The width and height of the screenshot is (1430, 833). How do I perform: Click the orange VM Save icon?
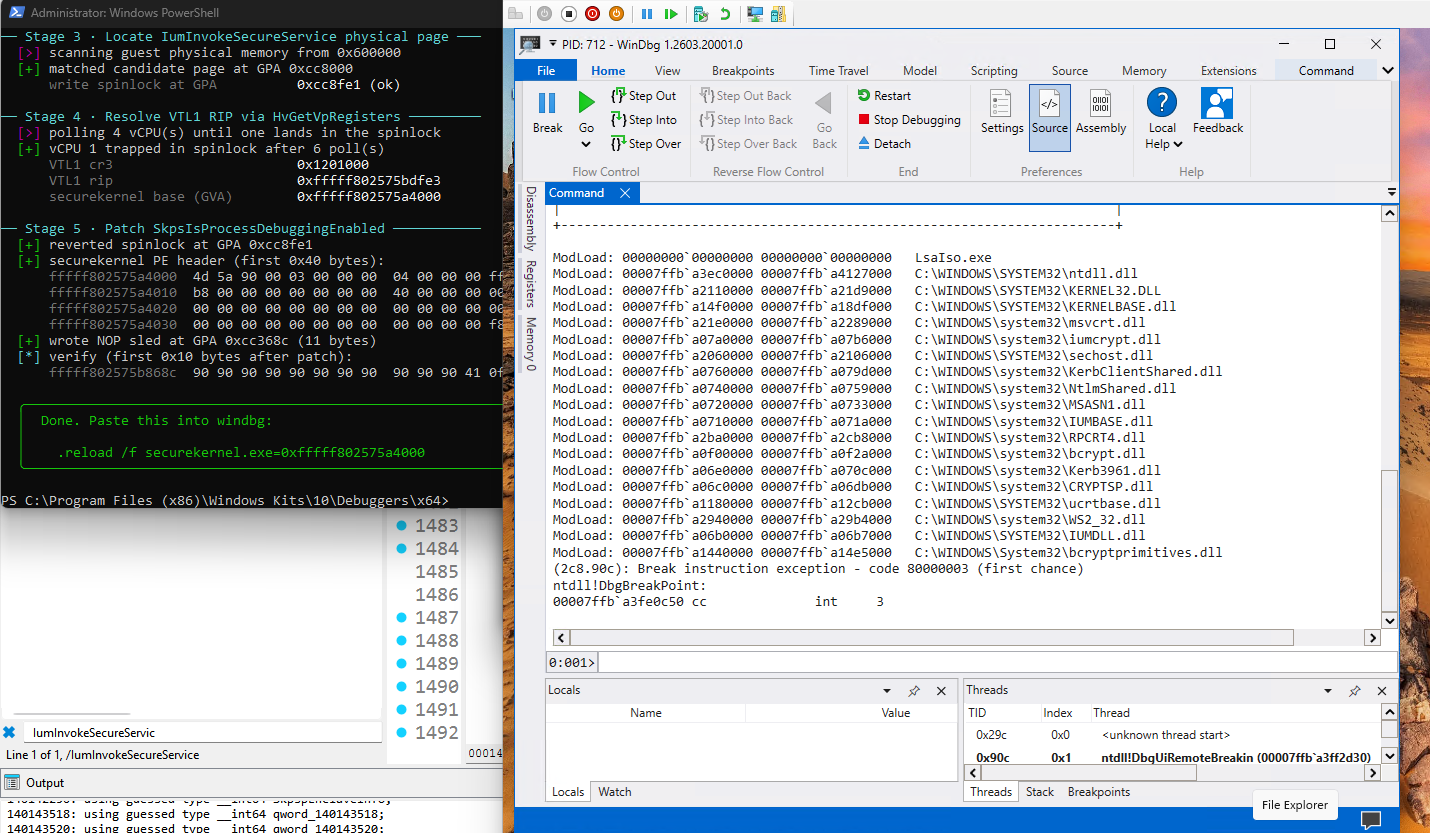pyautogui.click(x=616, y=14)
